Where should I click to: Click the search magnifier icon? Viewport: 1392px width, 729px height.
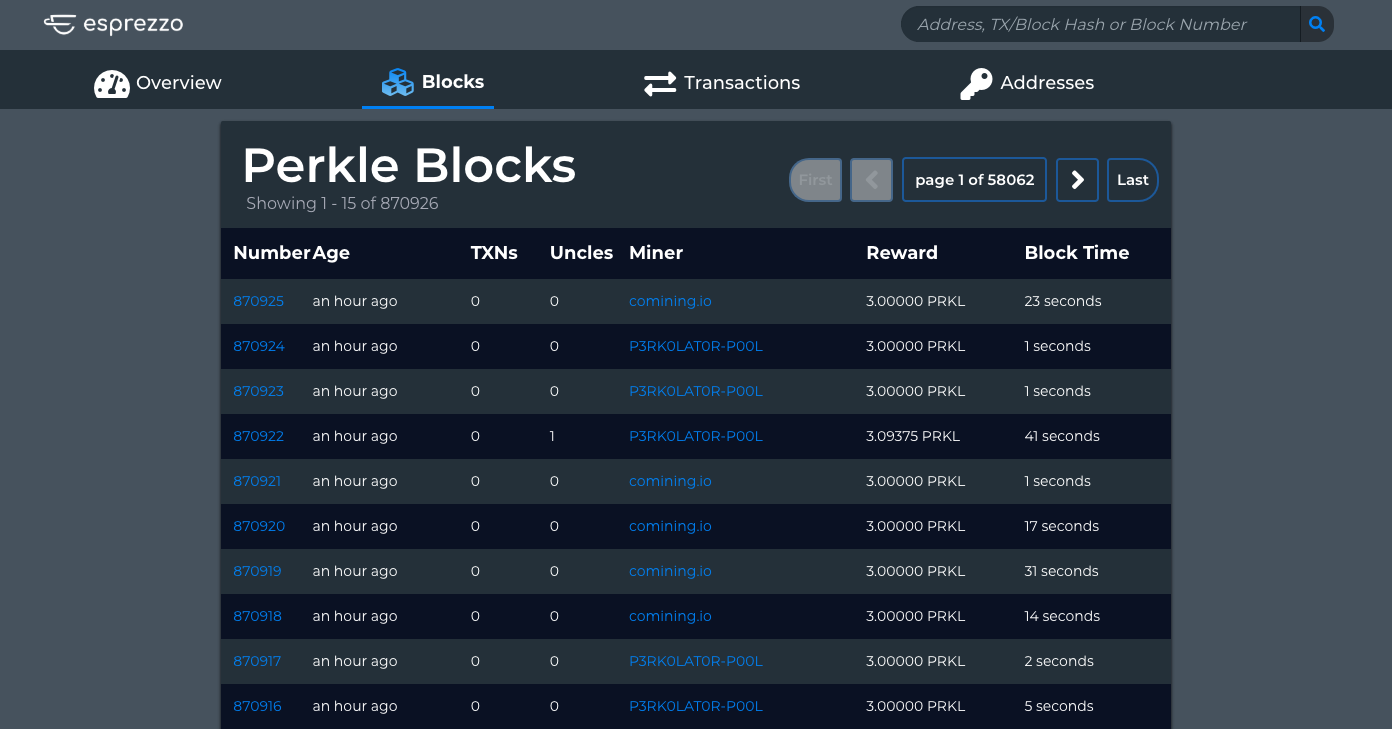click(x=1317, y=24)
